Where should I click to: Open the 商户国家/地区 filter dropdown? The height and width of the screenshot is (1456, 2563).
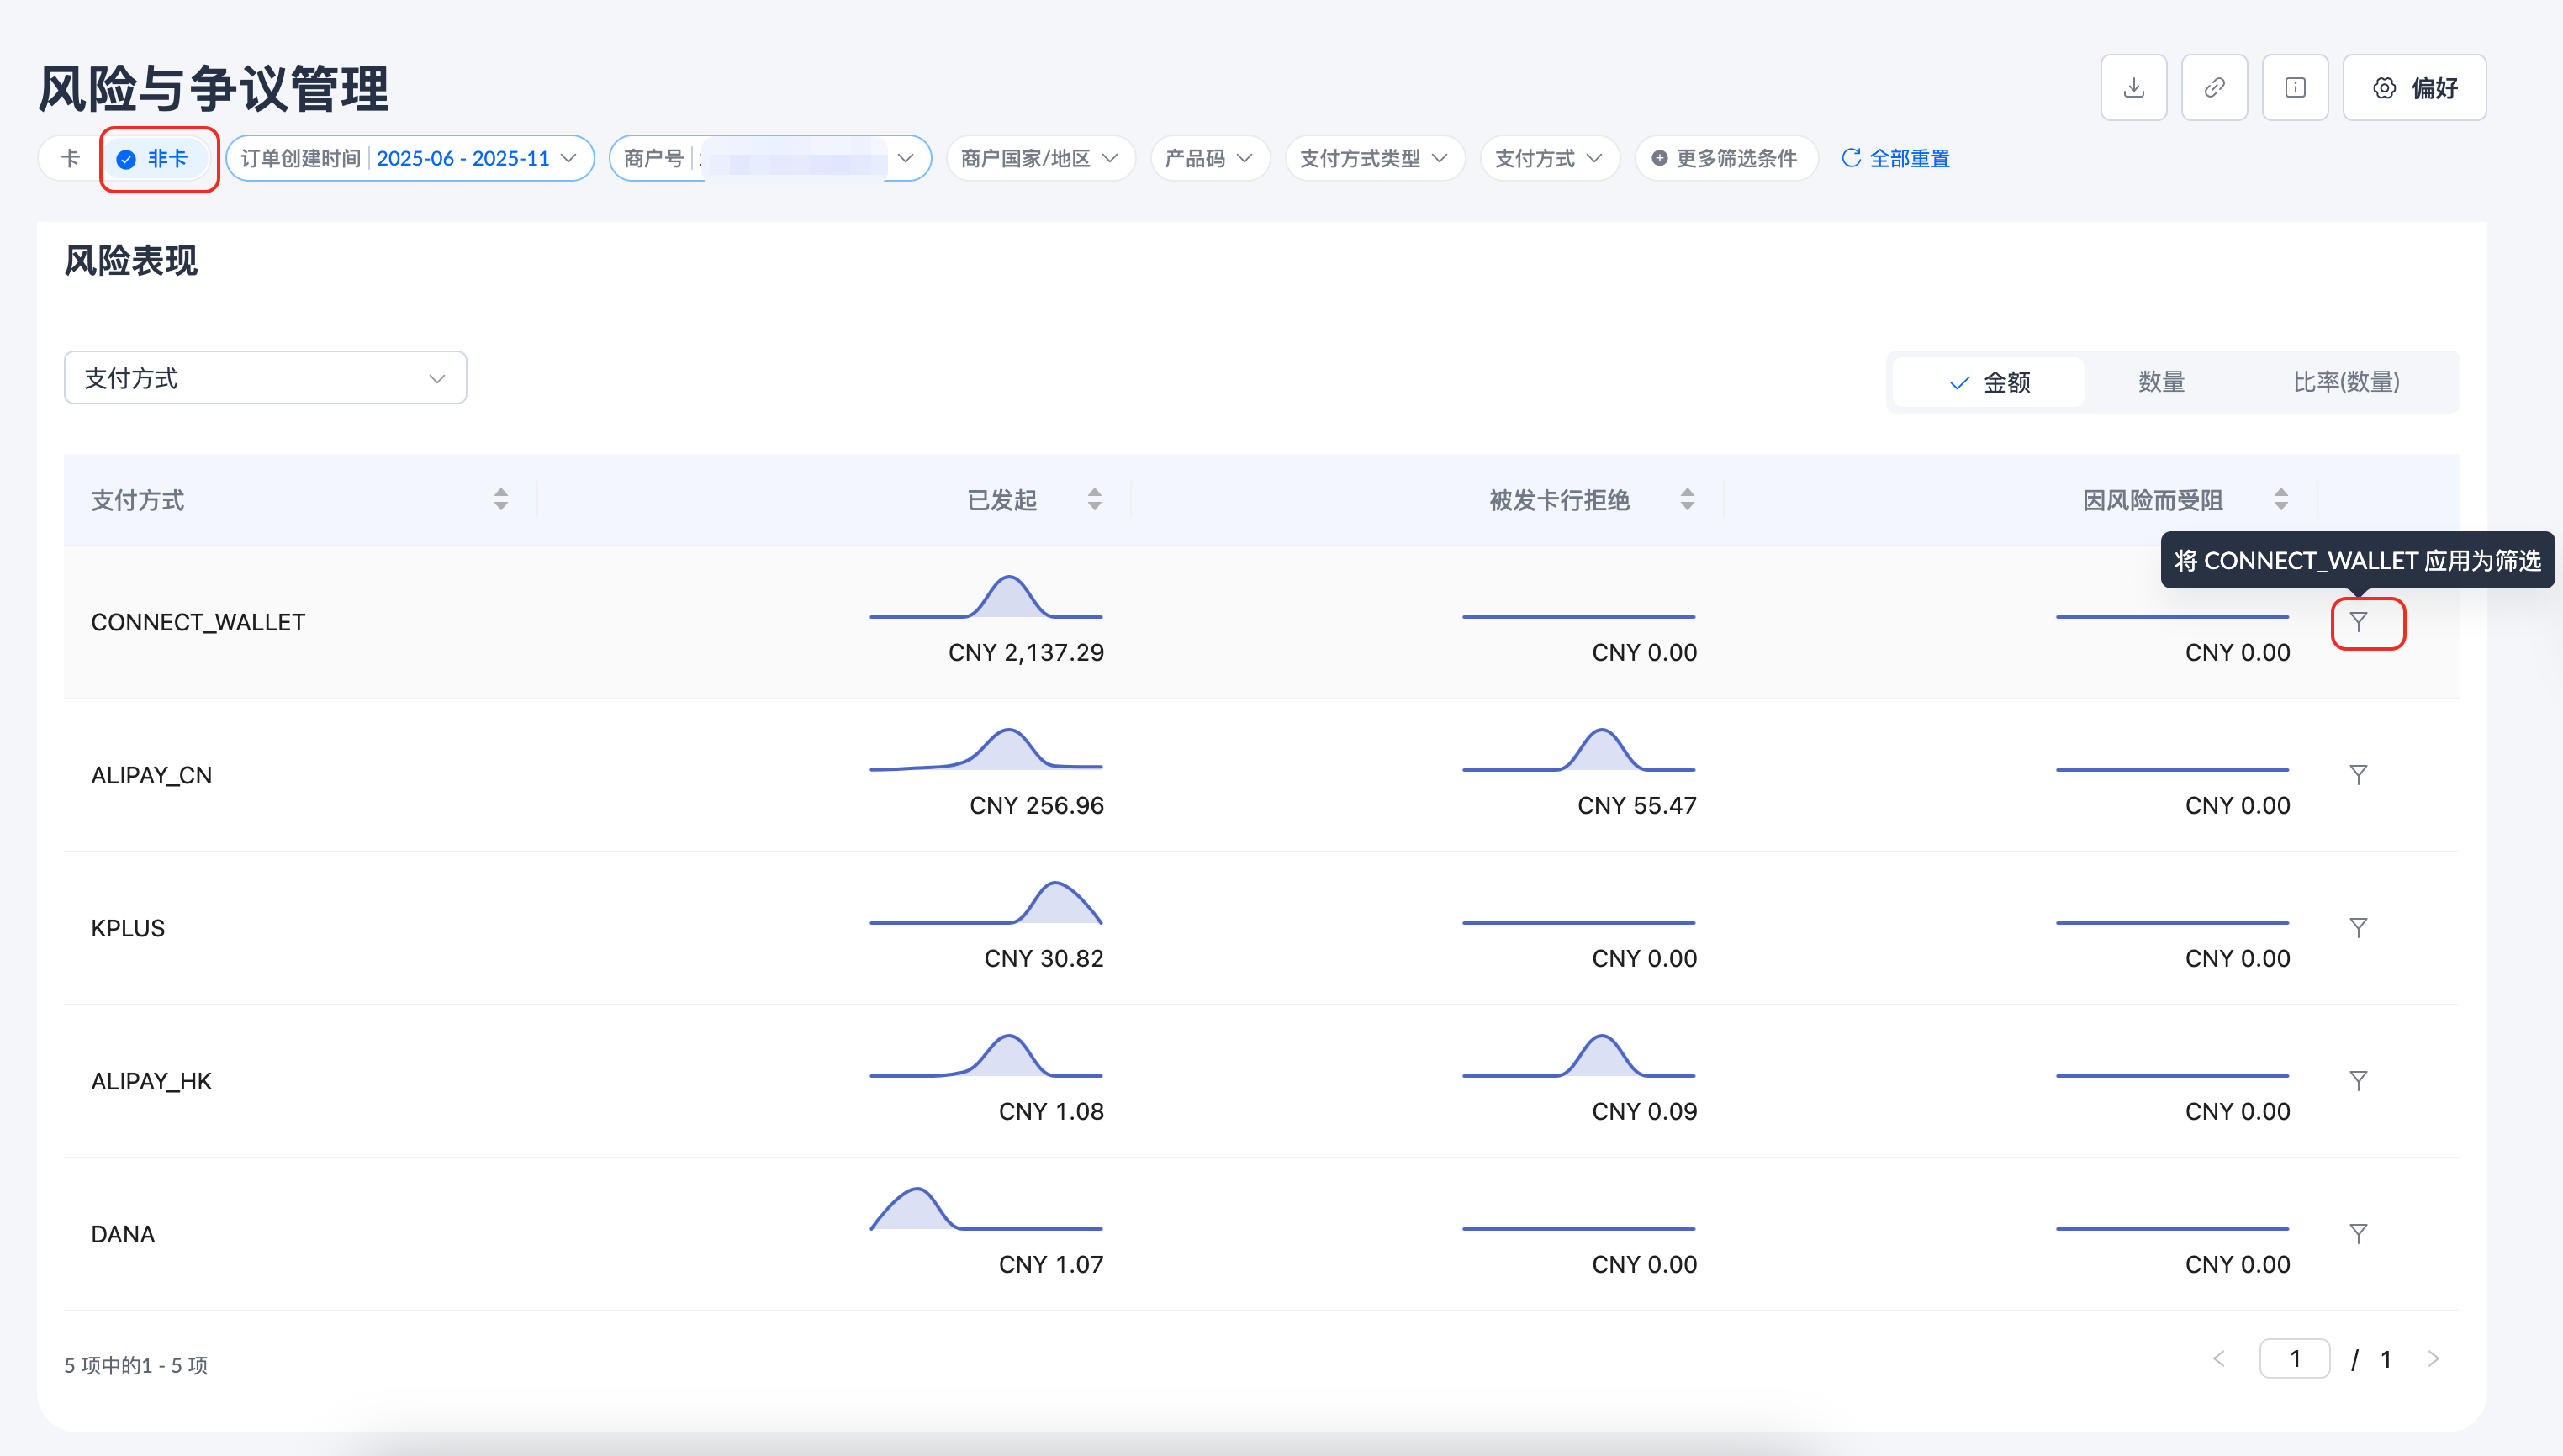click(x=1039, y=159)
